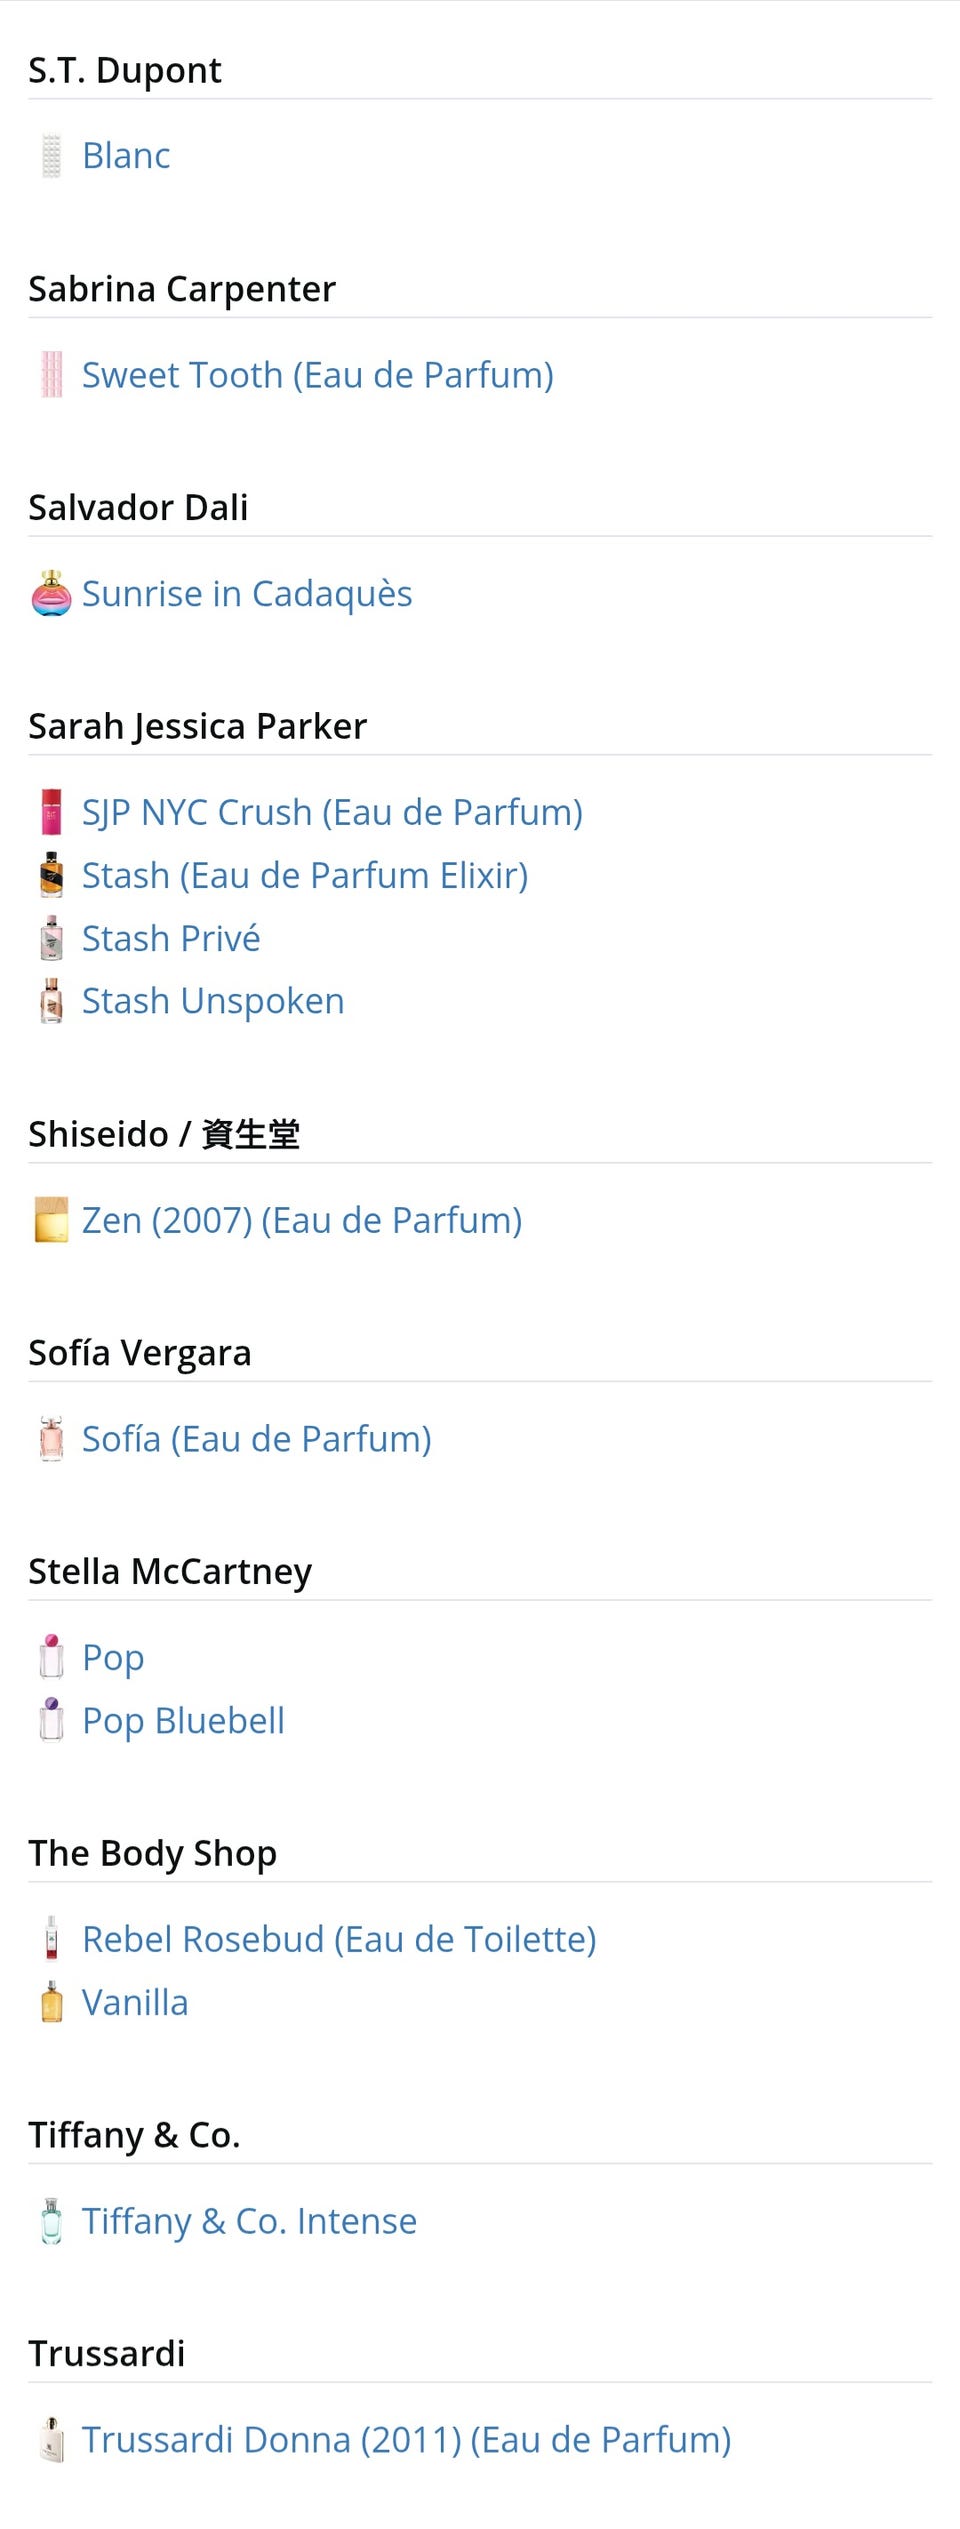The height and width of the screenshot is (2529, 960).
Task: Click the SJP NYC Crush bottle icon
Action: click(x=51, y=812)
